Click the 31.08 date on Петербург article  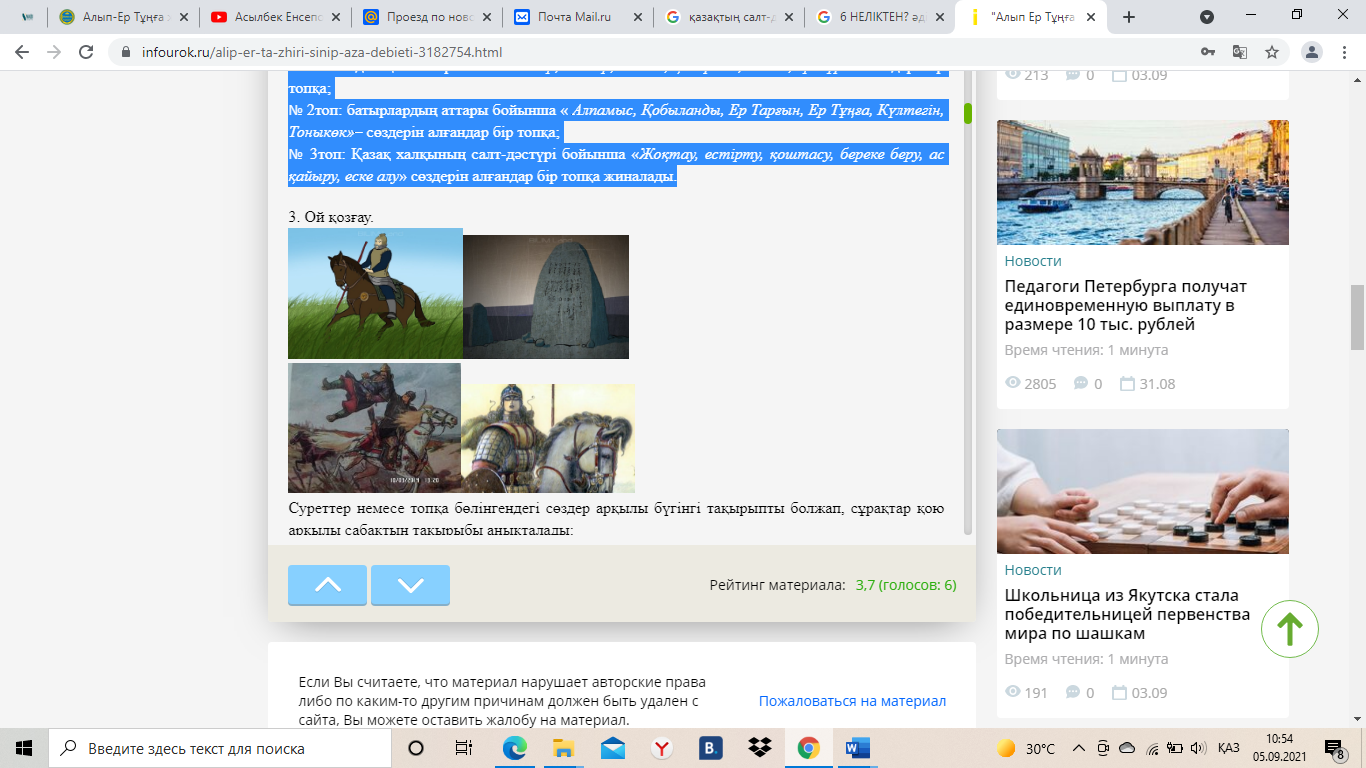coord(1147,383)
